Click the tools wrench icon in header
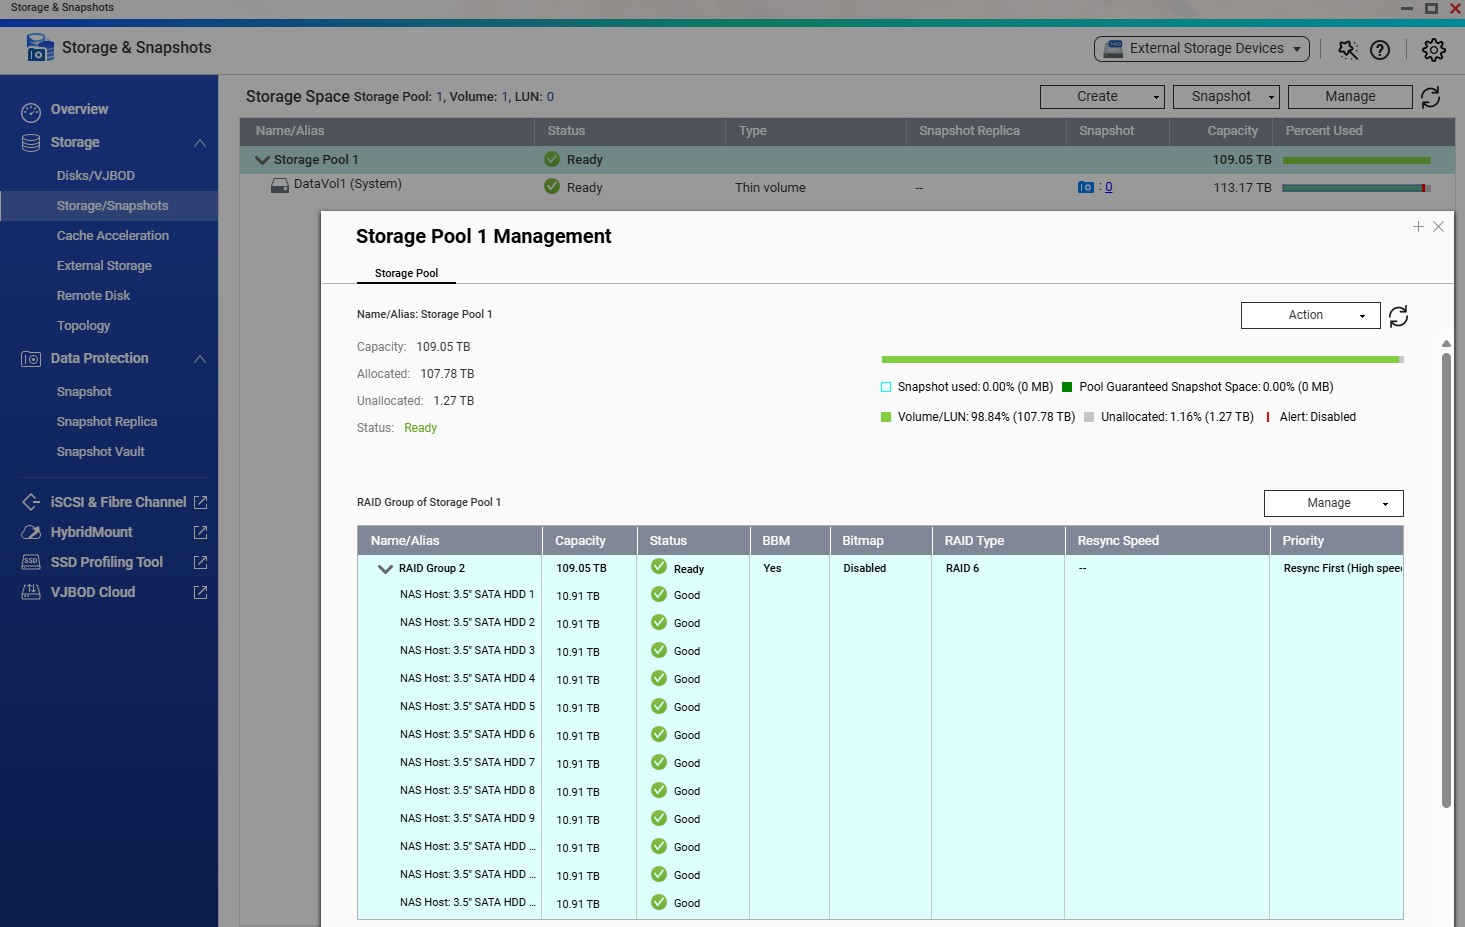Screen dimensions: 1465x927 (1348, 49)
